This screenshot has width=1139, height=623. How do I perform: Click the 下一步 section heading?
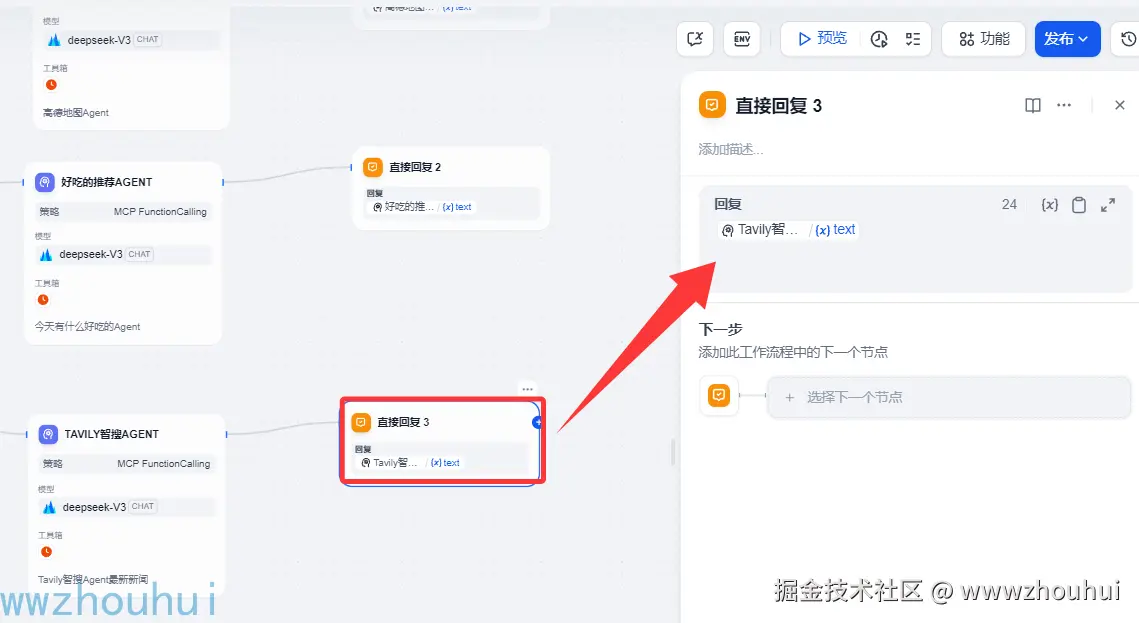pyautogui.click(x=721, y=330)
